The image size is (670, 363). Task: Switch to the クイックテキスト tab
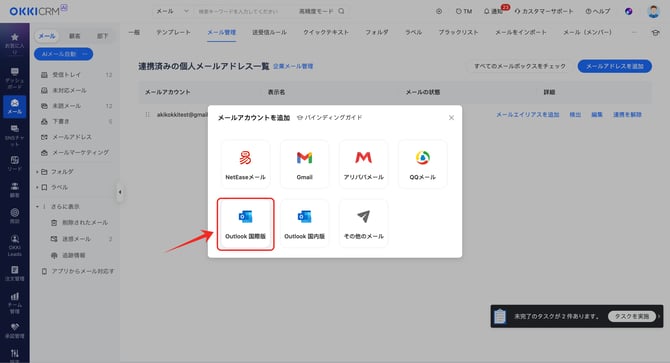click(x=326, y=32)
